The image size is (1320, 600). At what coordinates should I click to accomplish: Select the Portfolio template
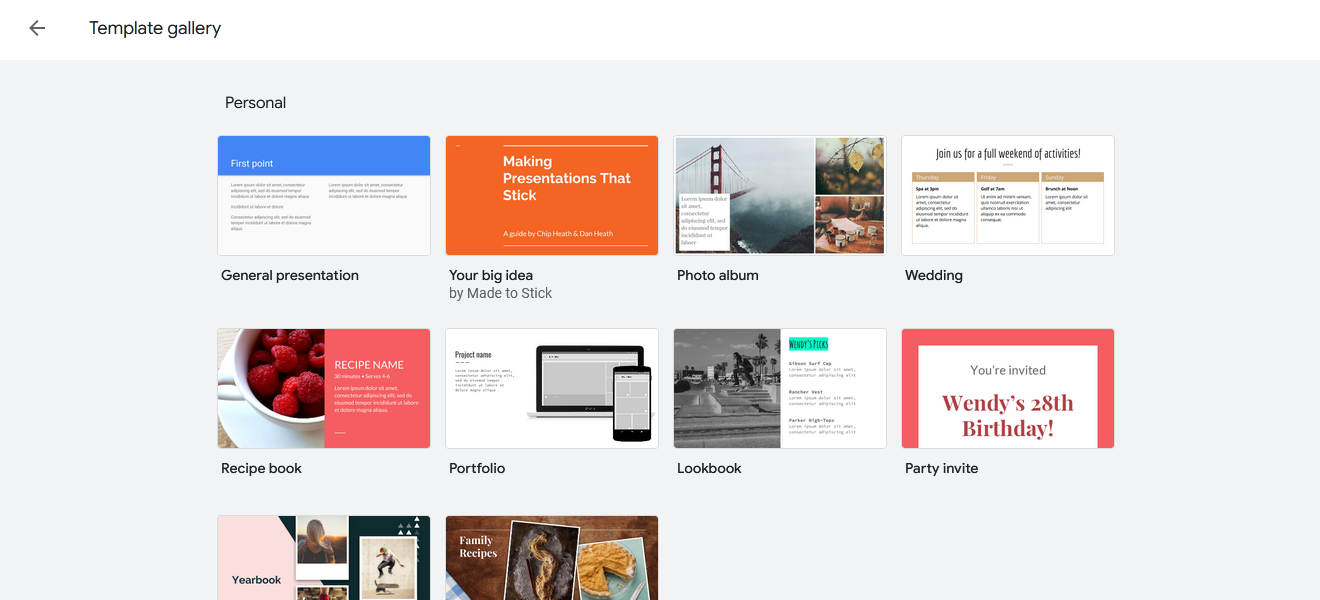click(551, 388)
